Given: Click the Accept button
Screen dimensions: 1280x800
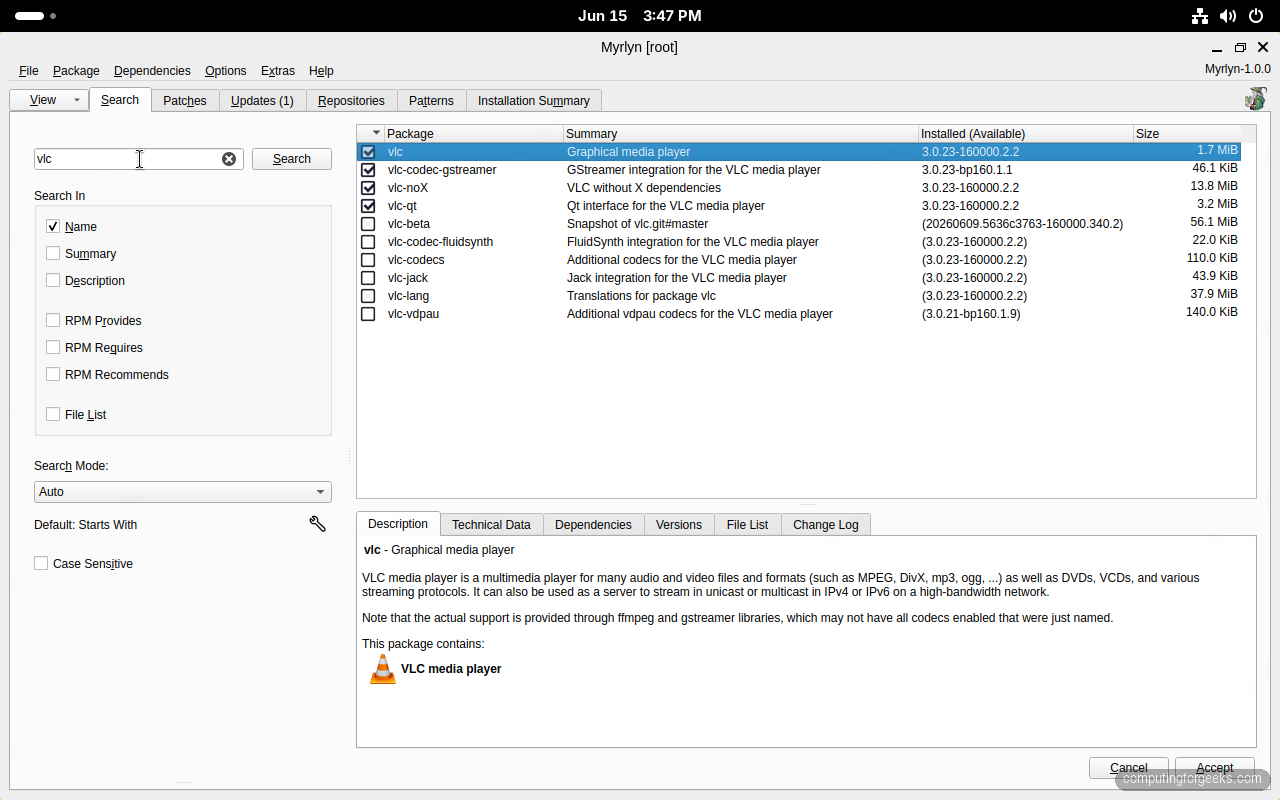Looking at the screenshot, I should (1215, 768).
